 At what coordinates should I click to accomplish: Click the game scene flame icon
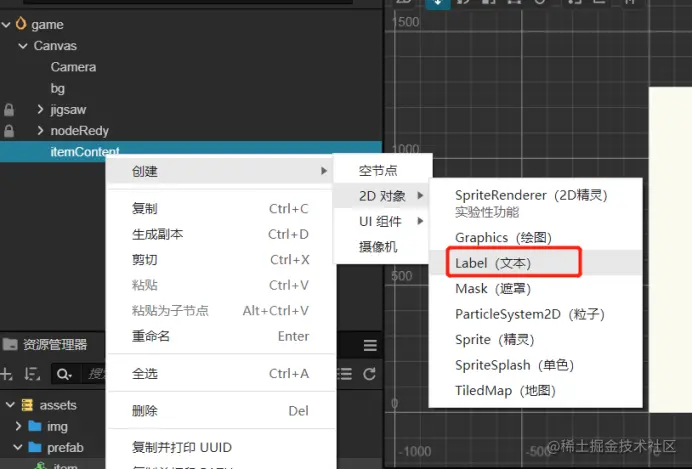point(21,23)
